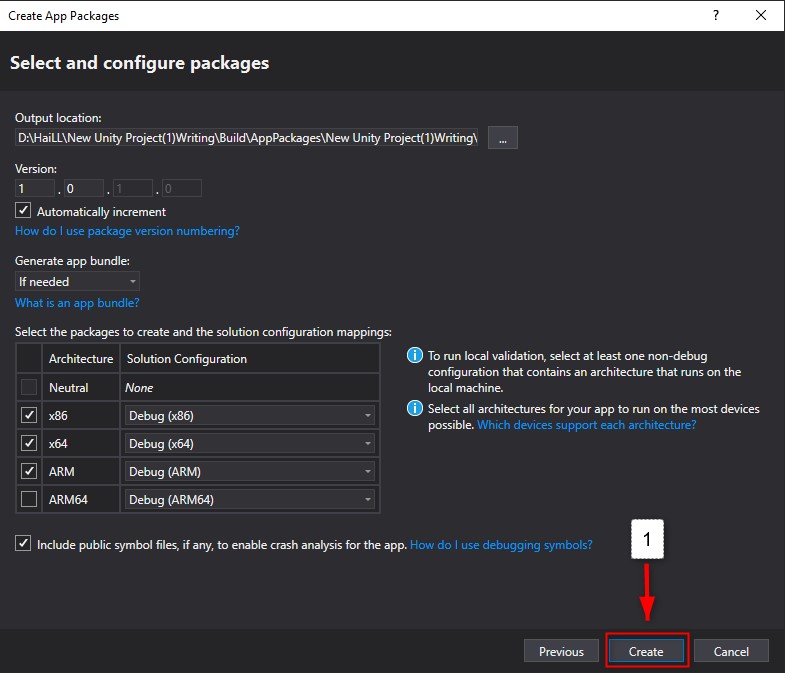Browse output location with ellipsis button
Viewport: 785px width, 673px height.
(503, 138)
